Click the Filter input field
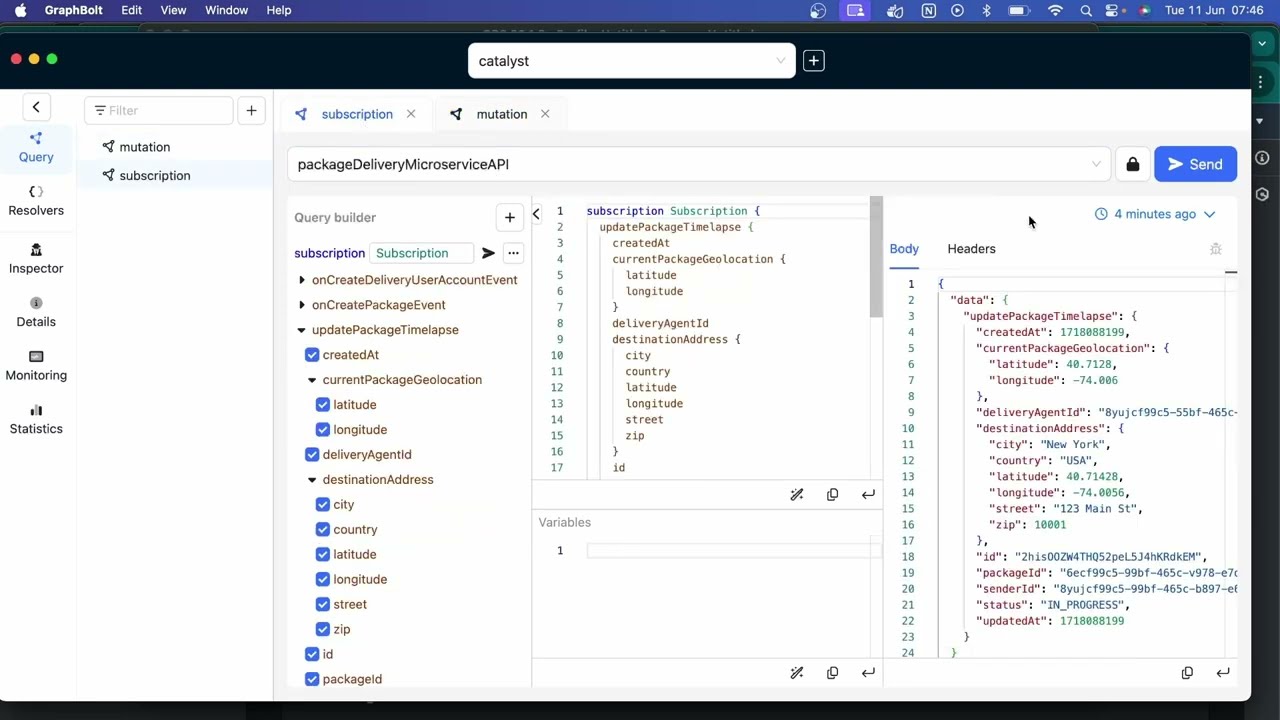 coord(159,111)
